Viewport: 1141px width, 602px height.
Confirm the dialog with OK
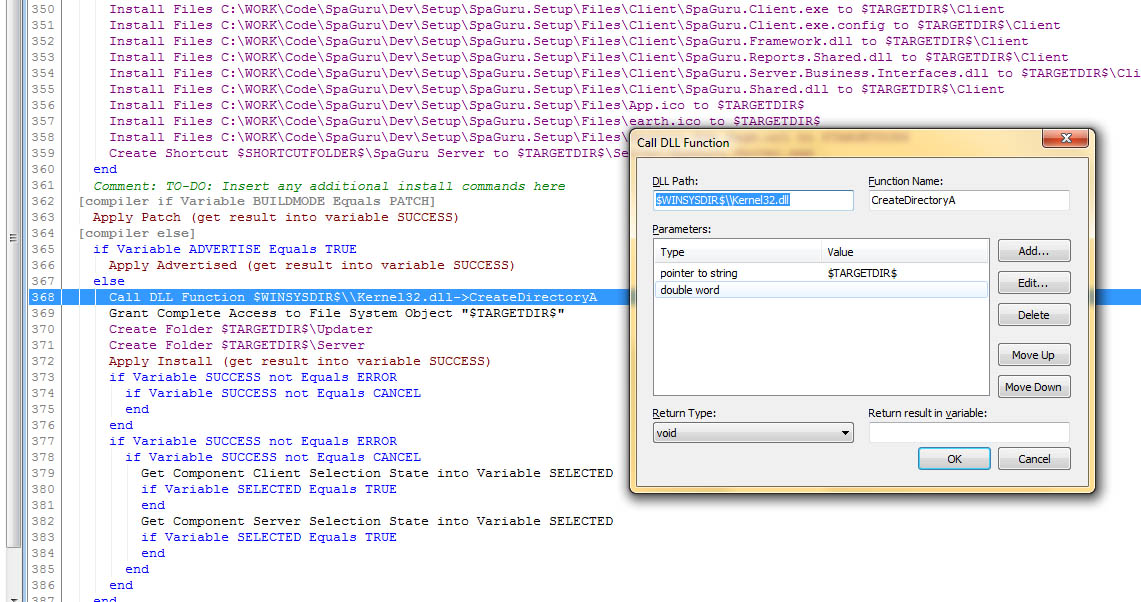[954, 459]
